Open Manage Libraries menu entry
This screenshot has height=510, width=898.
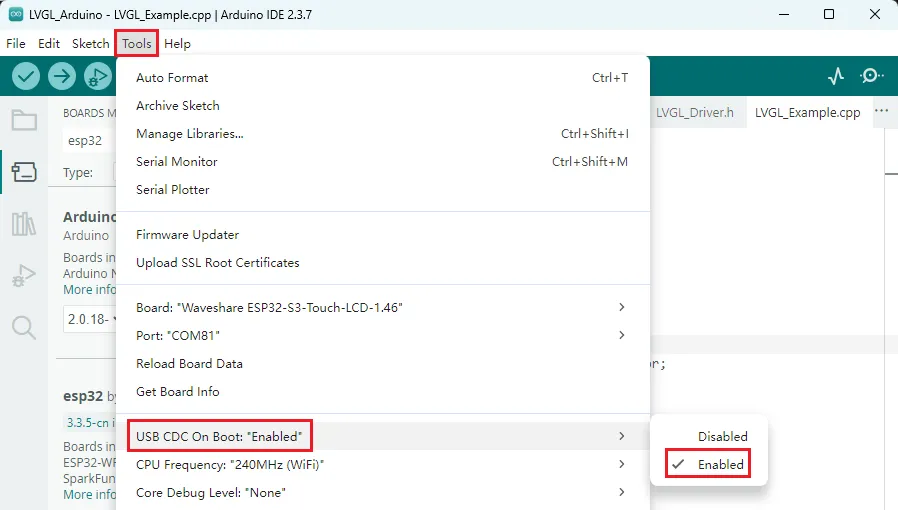pos(383,134)
